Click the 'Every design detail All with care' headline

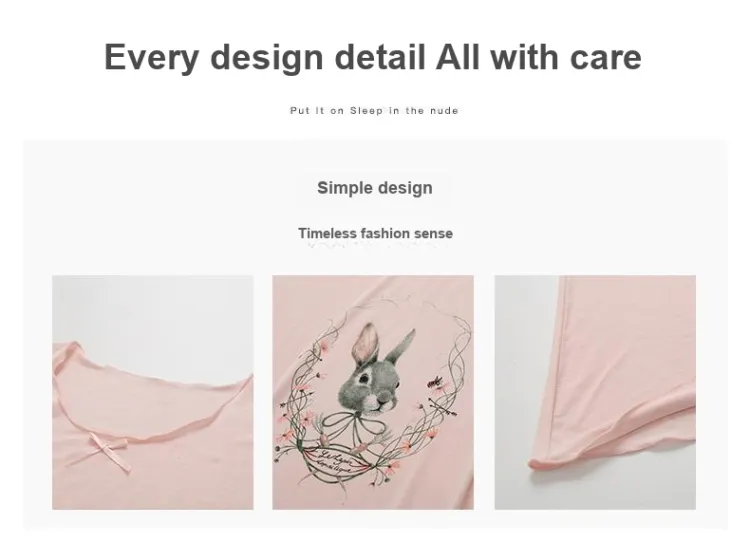[x=373, y=57]
